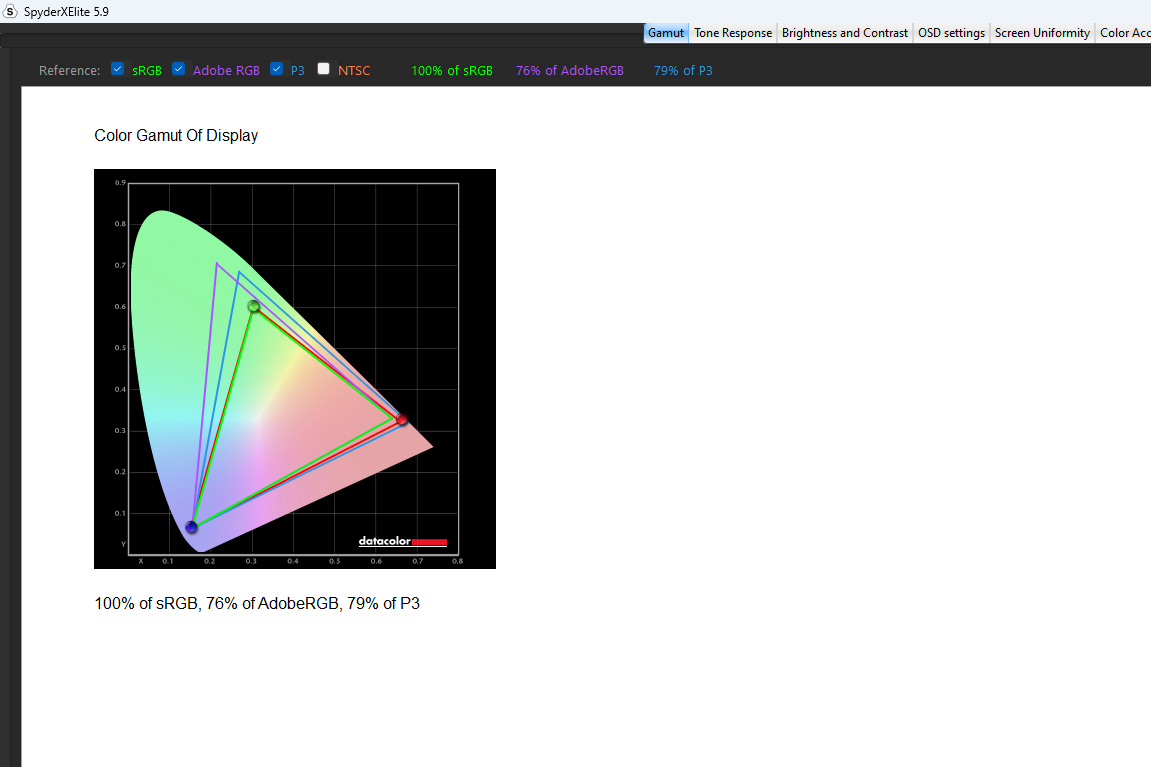Image resolution: width=1151 pixels, height=767 pixels.
Task: Switch to the Tone Response tab
Action: (x=733, y=33)
